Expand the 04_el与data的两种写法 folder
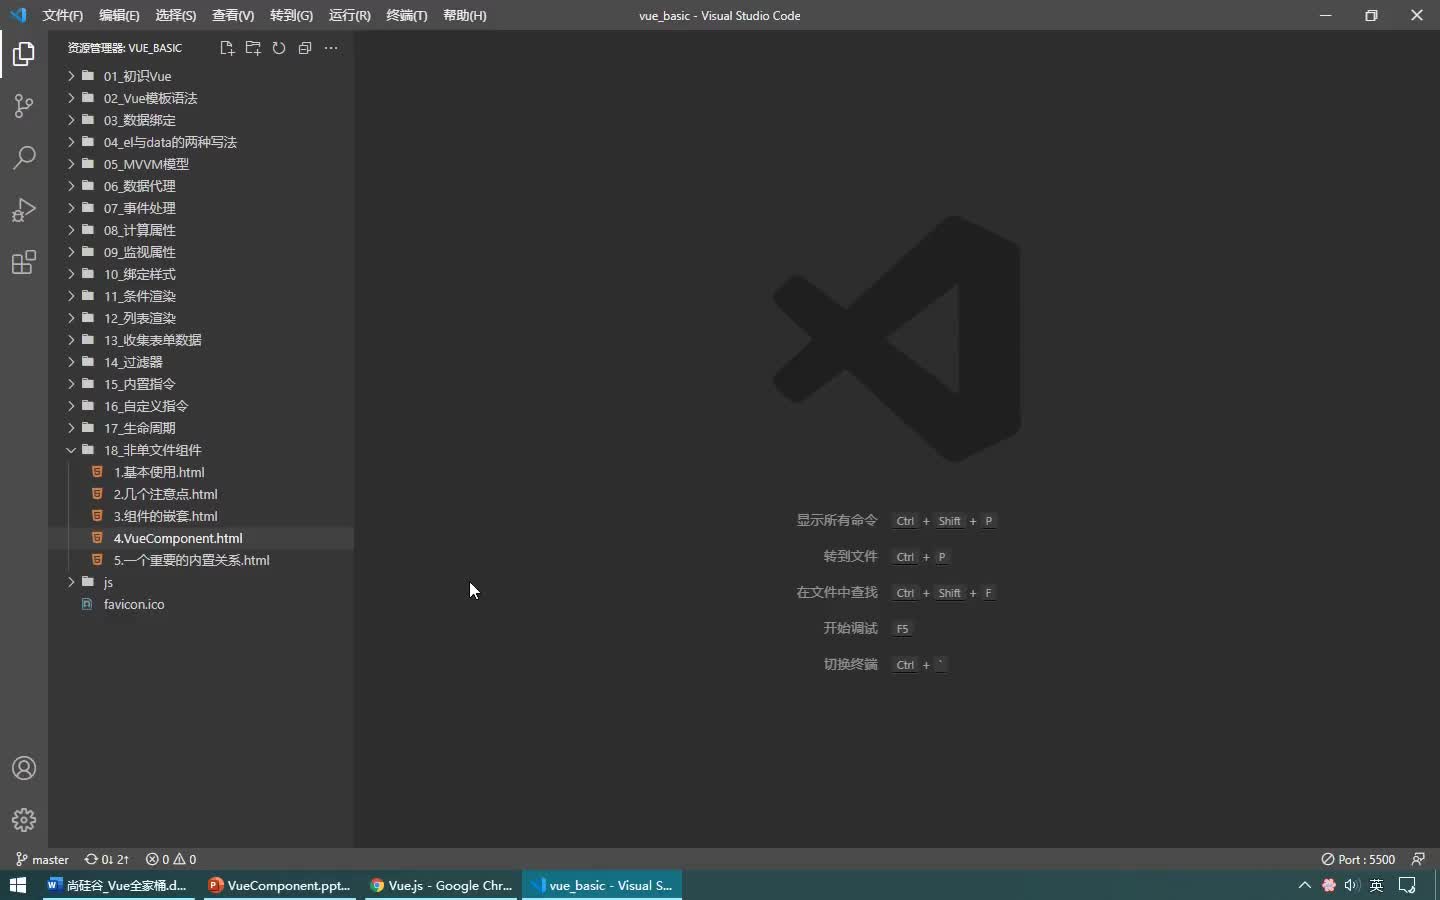Screen dimensions: 1440x900 point(201,142)
